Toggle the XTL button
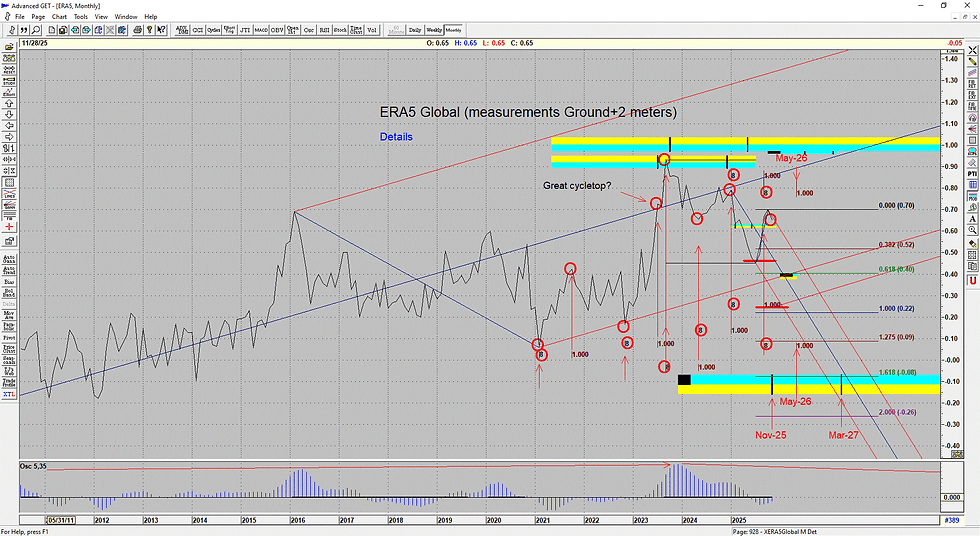Screen dimensions: 980x536 pos(9,394)
